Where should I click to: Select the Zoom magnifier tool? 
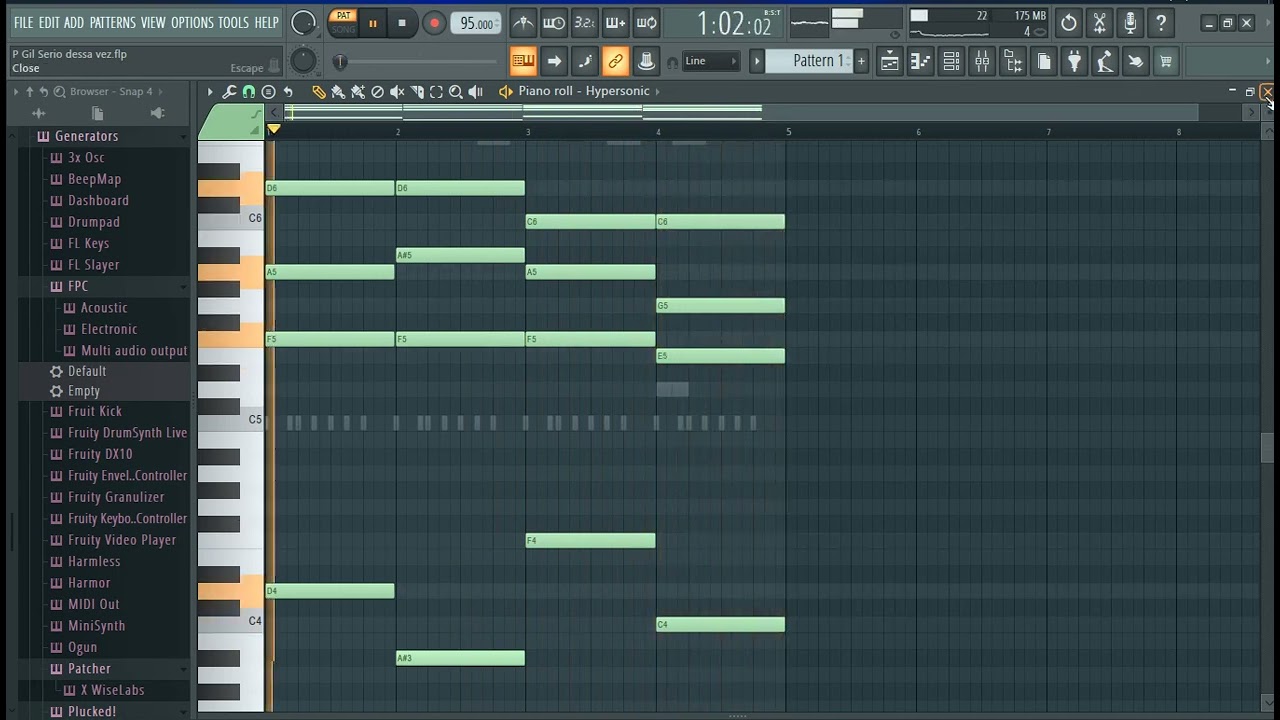point(456,92)
